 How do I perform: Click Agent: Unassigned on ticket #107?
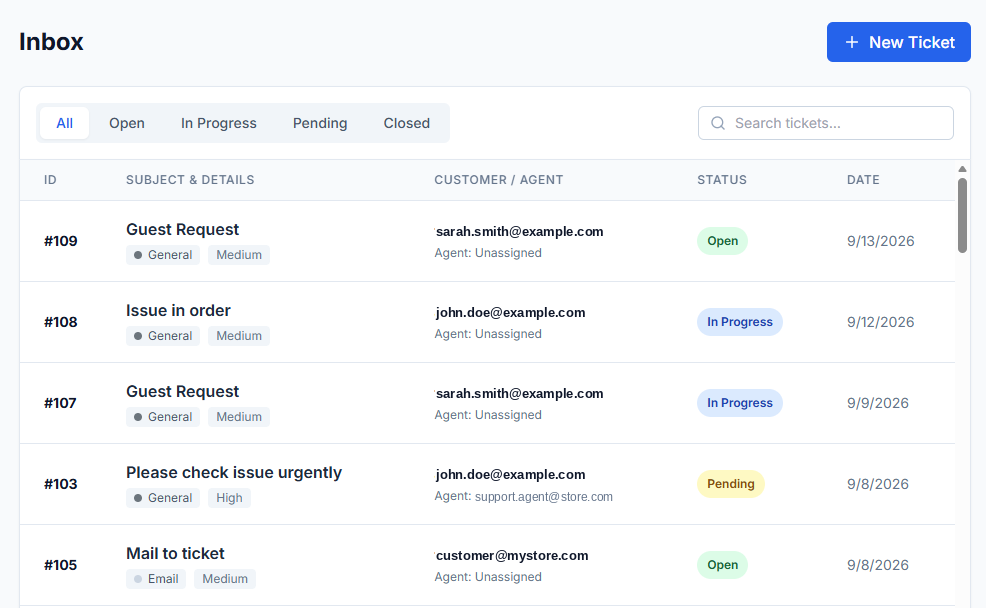point(488,415)
